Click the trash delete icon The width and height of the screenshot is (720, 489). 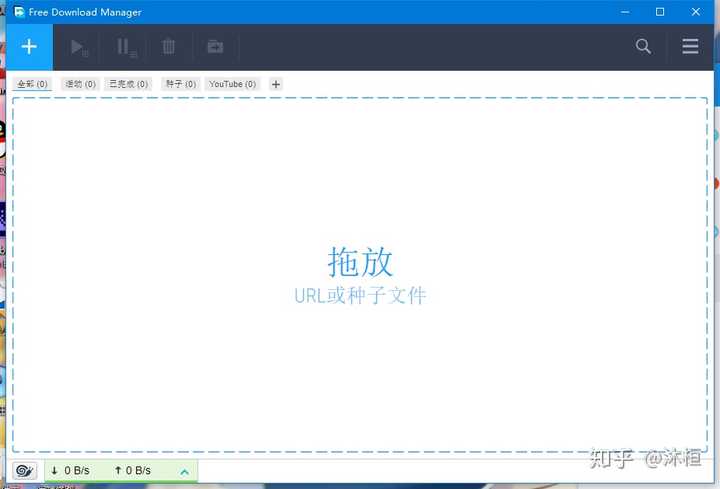tap(169, 47)
